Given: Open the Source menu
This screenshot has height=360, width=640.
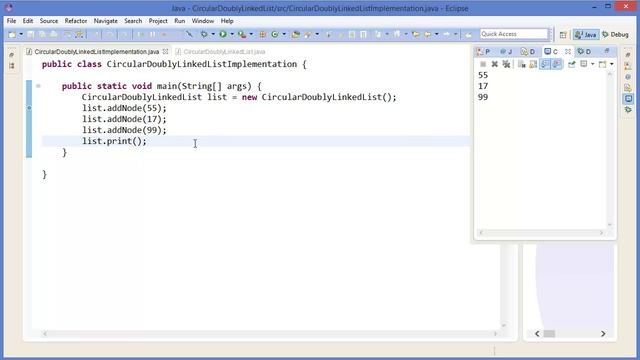Looking at the screenshot, I should [x=49, y=21].
